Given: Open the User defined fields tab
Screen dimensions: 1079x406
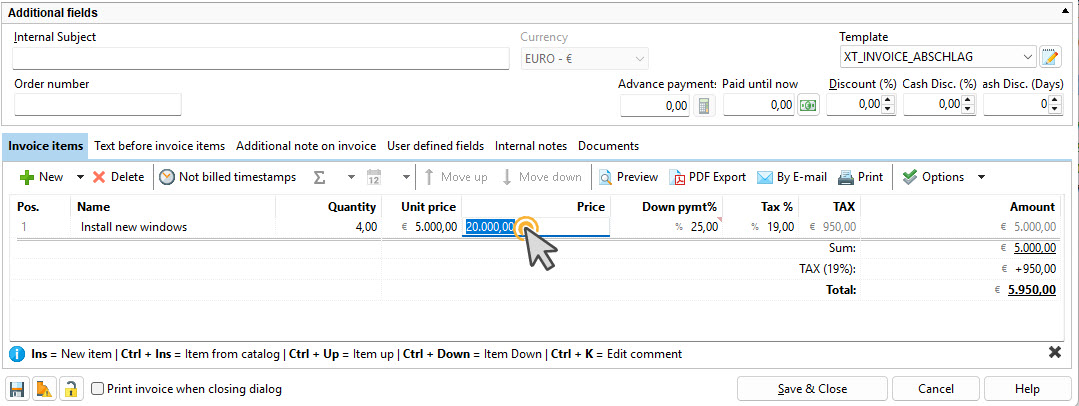Looking at the screenshot, I should click(x=435, y=146).
